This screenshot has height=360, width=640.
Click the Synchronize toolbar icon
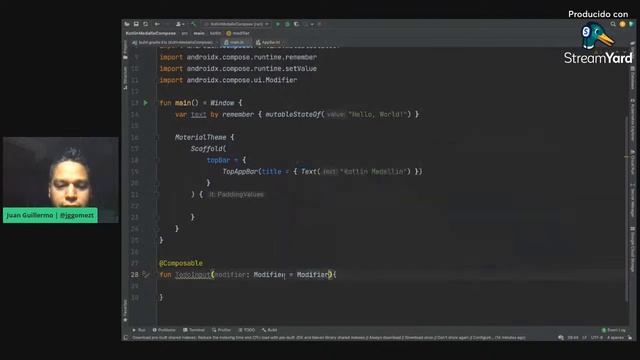click(146, 24)
